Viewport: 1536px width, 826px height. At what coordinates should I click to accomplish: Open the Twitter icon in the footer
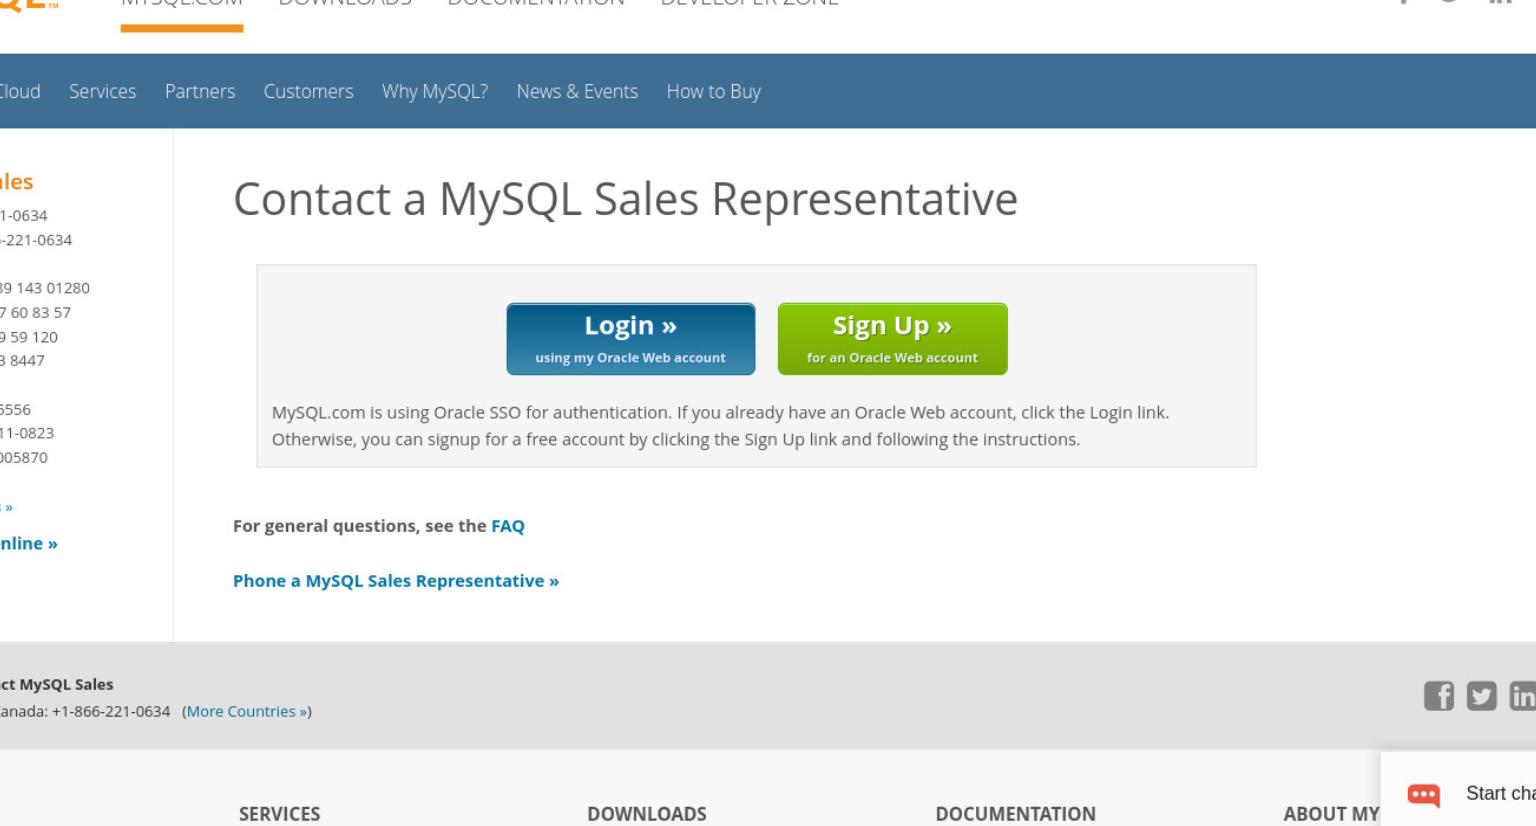click(1481, 696)
